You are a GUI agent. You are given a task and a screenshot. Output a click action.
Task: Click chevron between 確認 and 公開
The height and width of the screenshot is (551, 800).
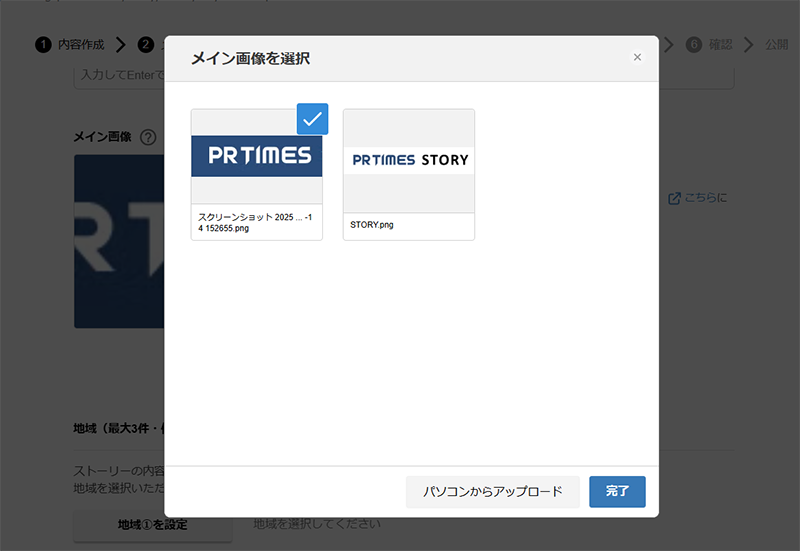(x=748, y=45)
